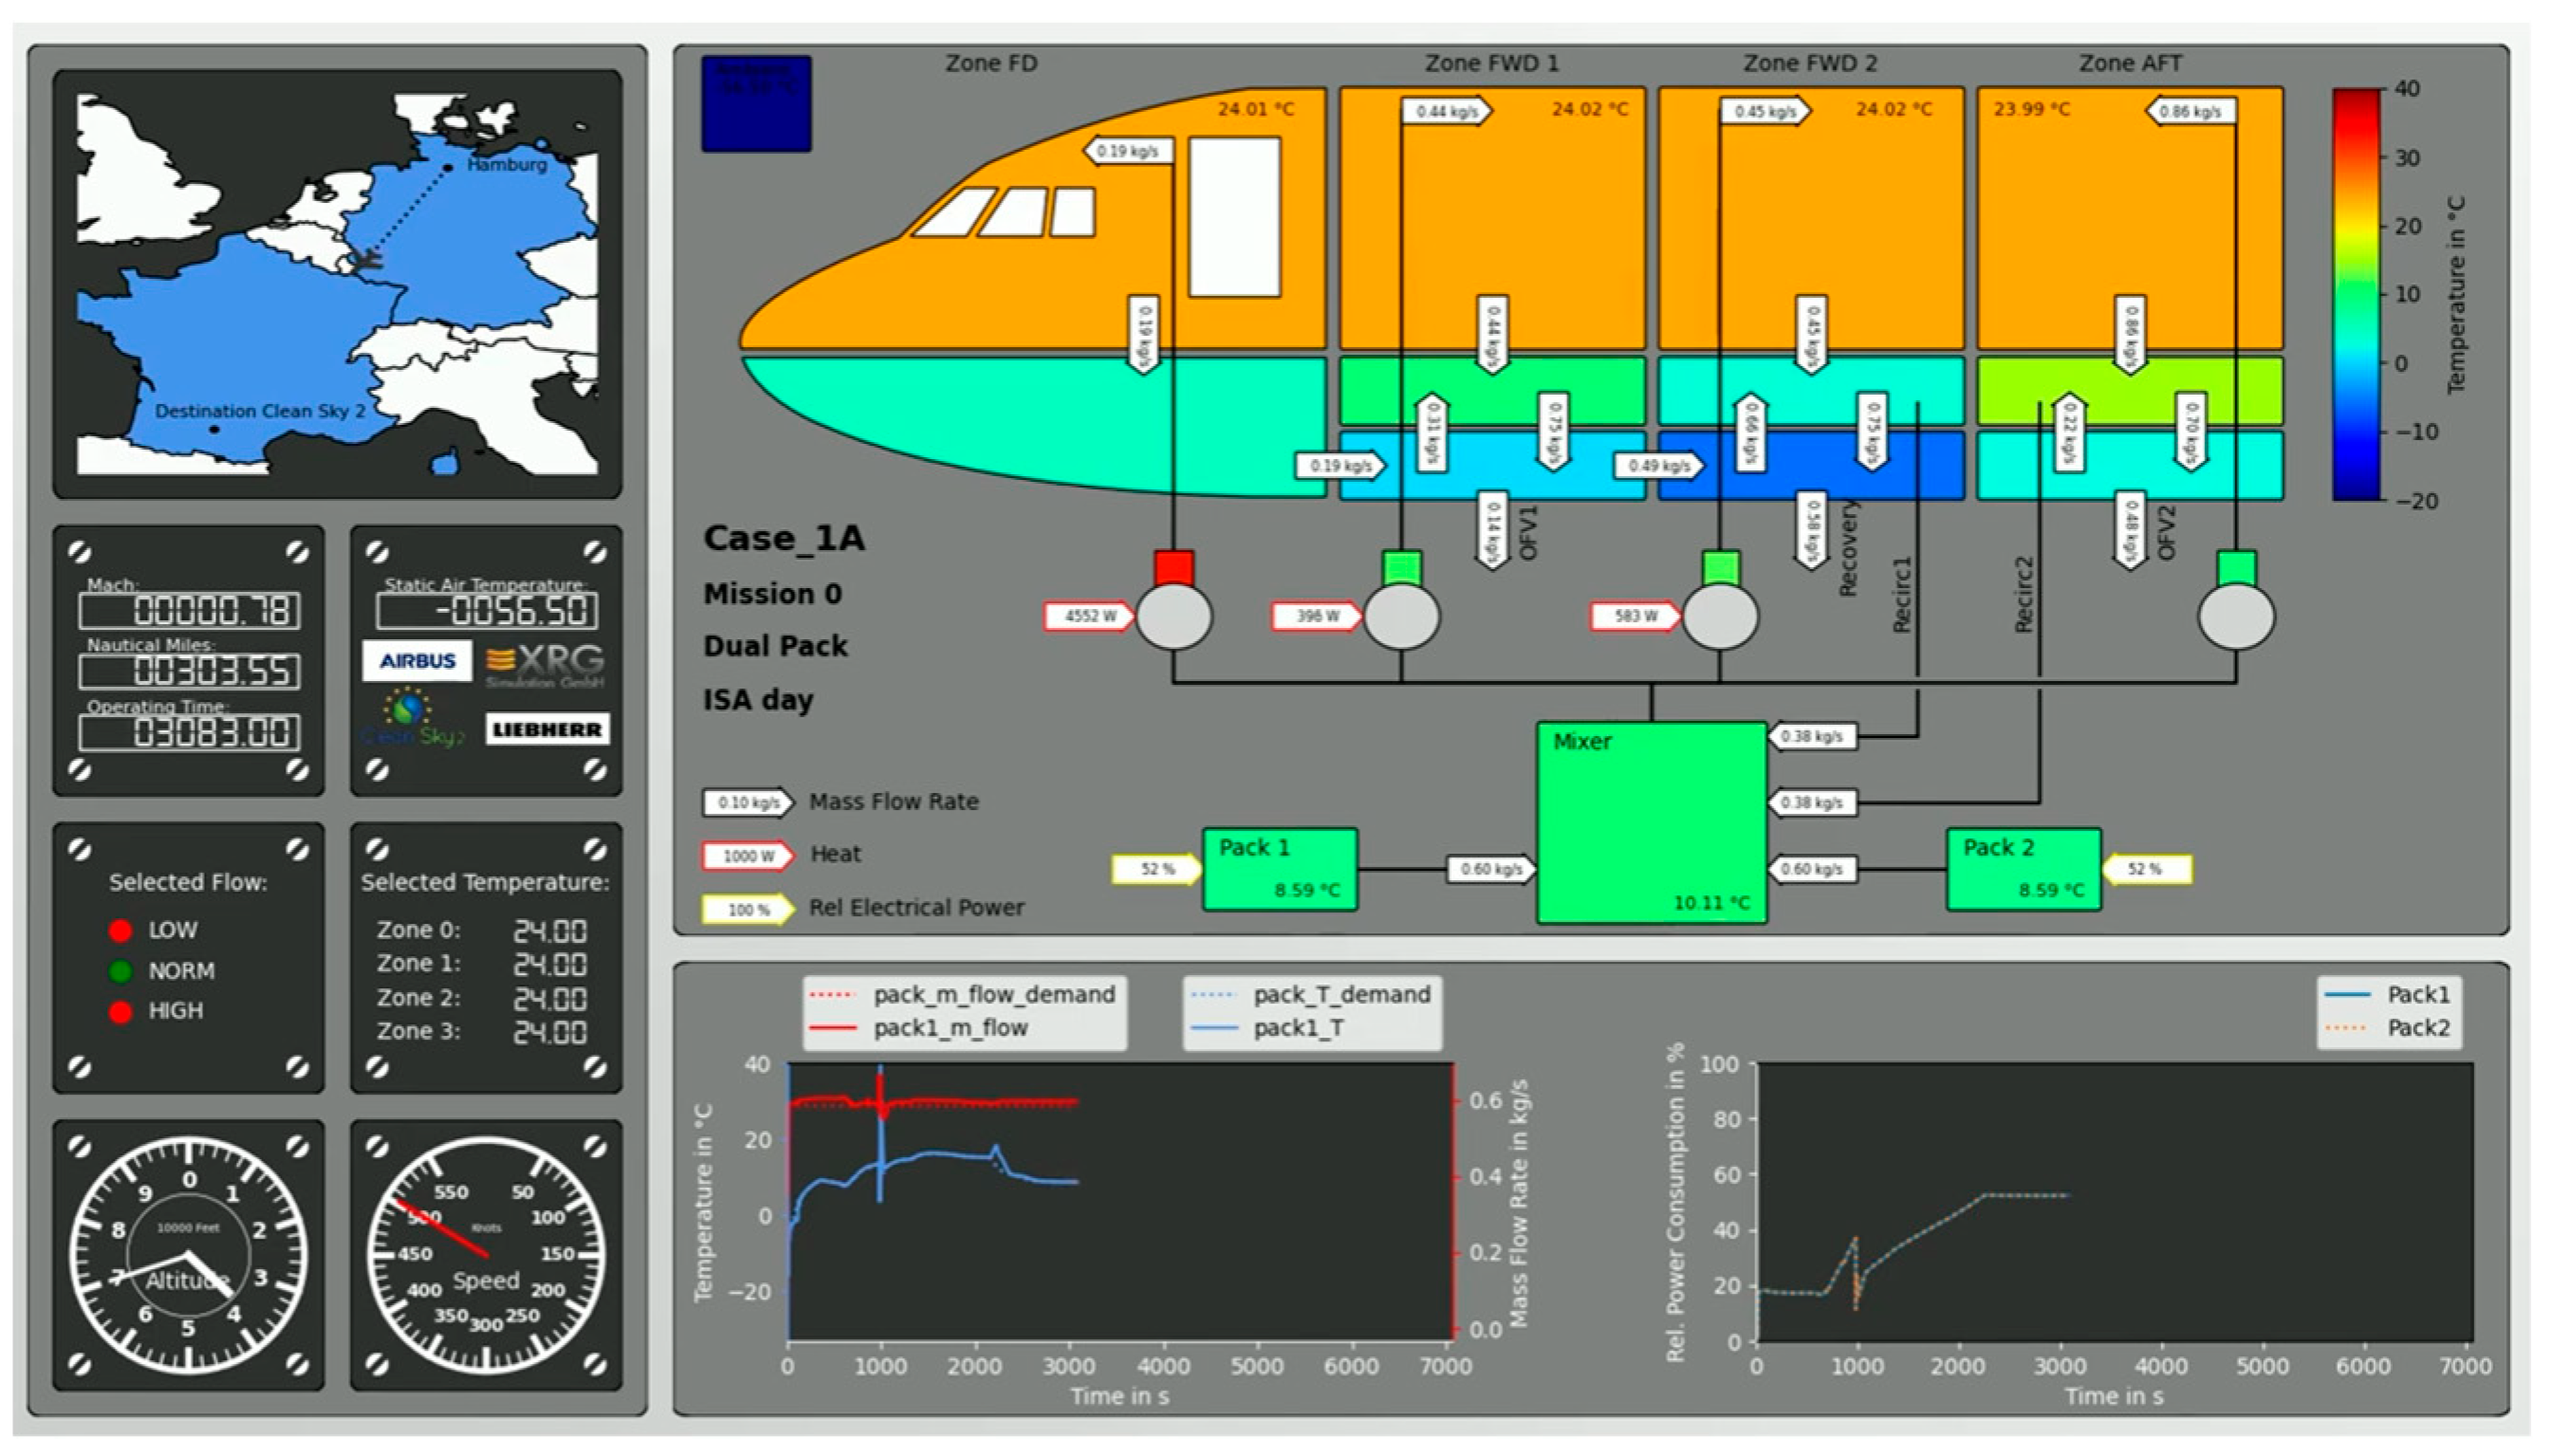Screen dimensions: 2553x1456
Task: Click the dark blue ambient temperature square
Action: point(756,104)
